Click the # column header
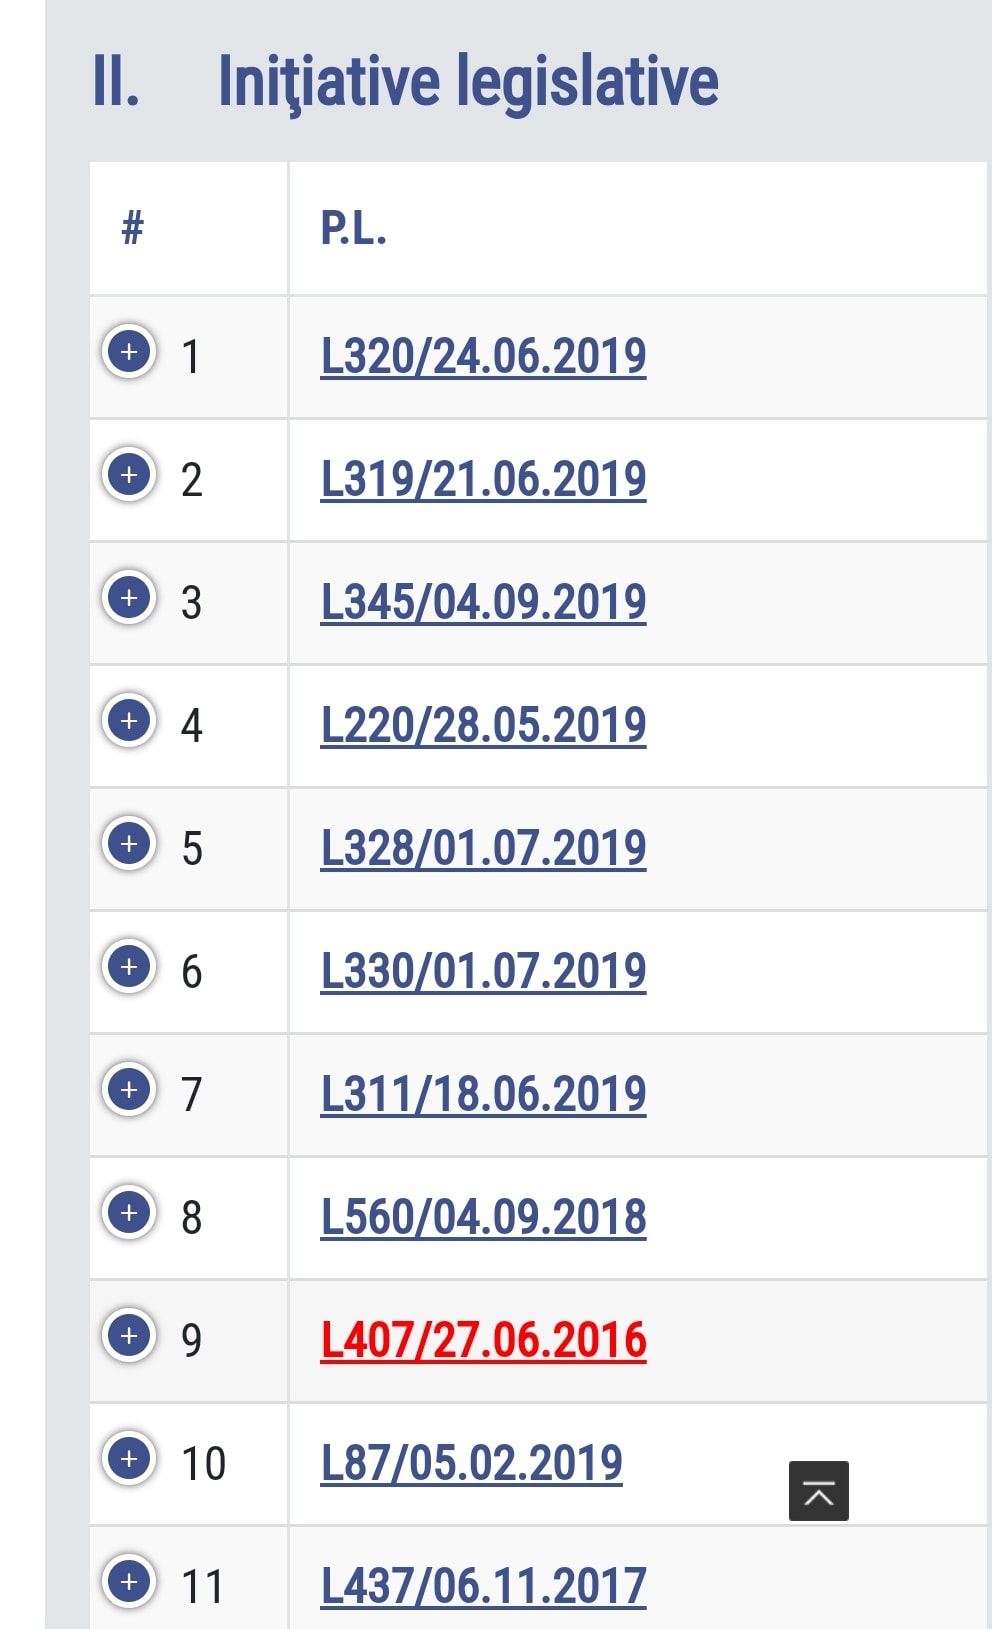The height and width of the screenshot is (1629, 992). 132,229
